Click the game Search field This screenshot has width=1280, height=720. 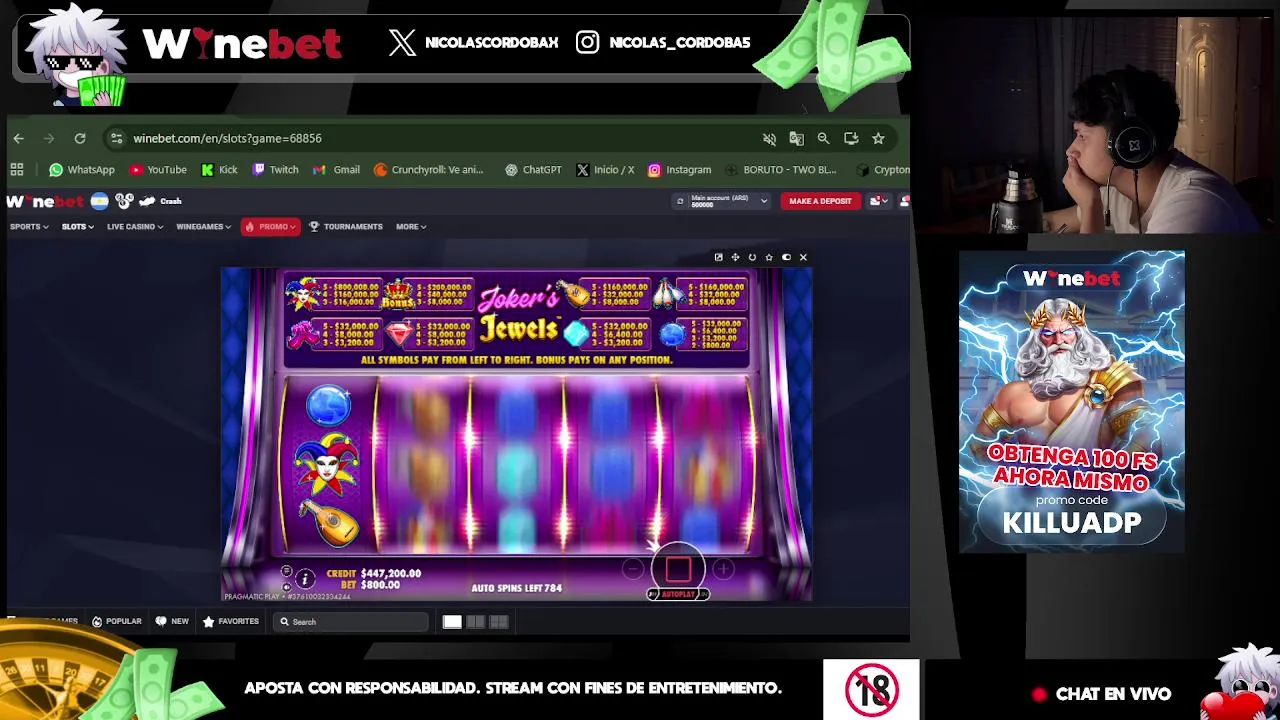[350, 622]
